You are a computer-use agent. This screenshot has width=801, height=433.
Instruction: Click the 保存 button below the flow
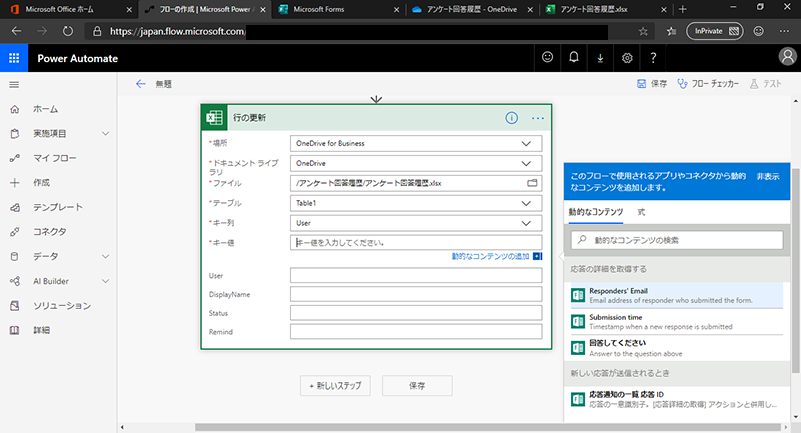pyautogui.click(x=417, y=386)
